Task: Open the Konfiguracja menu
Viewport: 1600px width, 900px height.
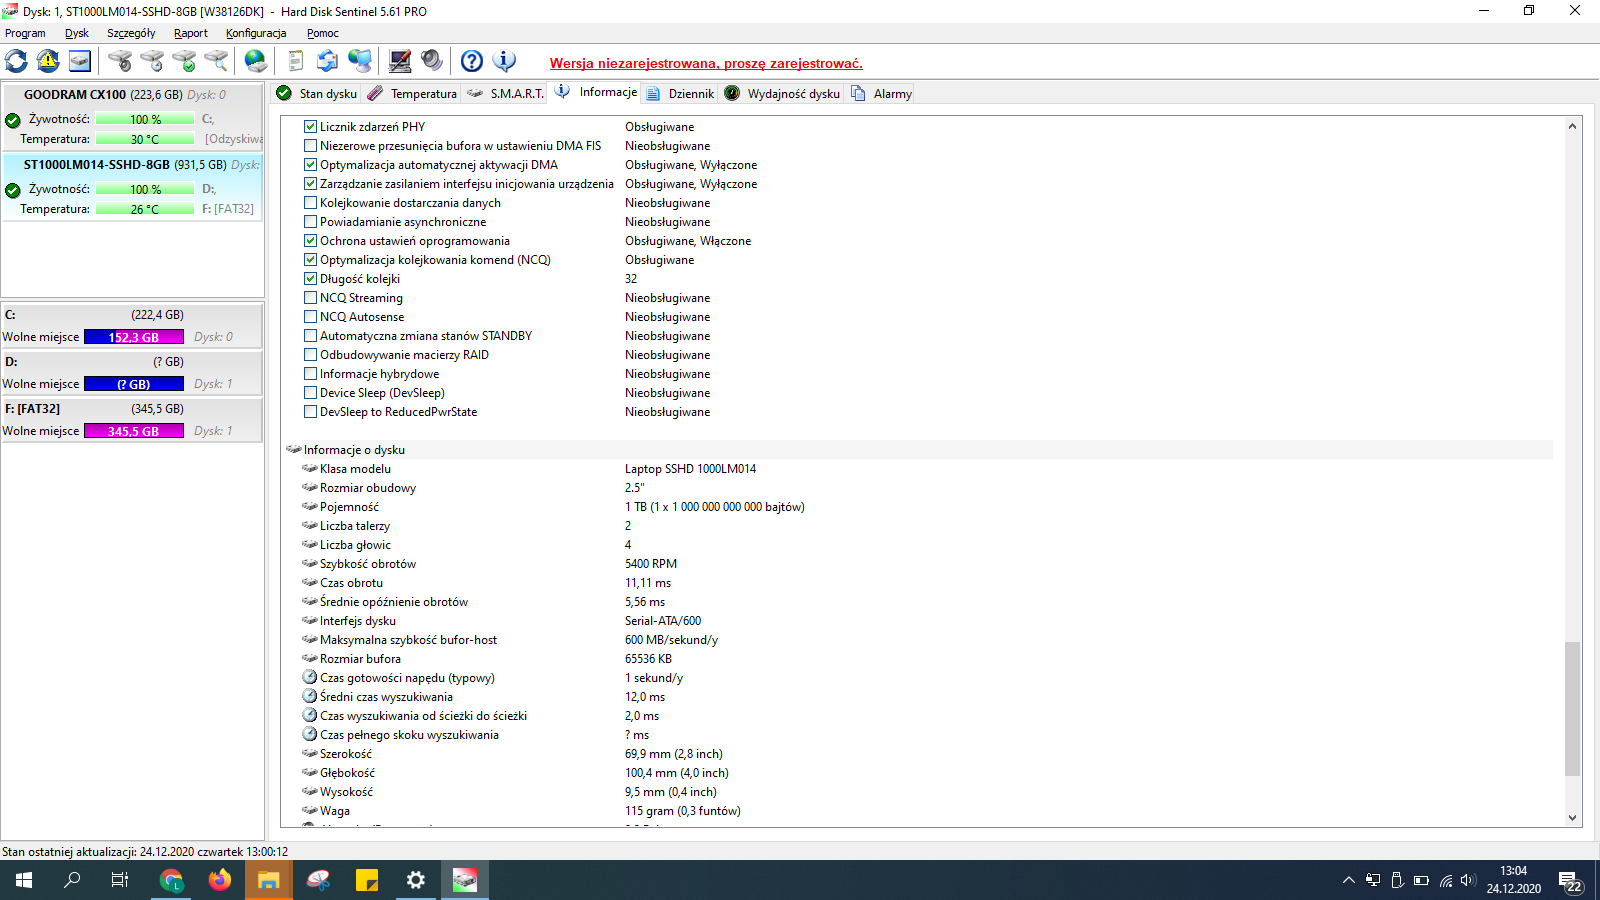Action: click(256, 33)
